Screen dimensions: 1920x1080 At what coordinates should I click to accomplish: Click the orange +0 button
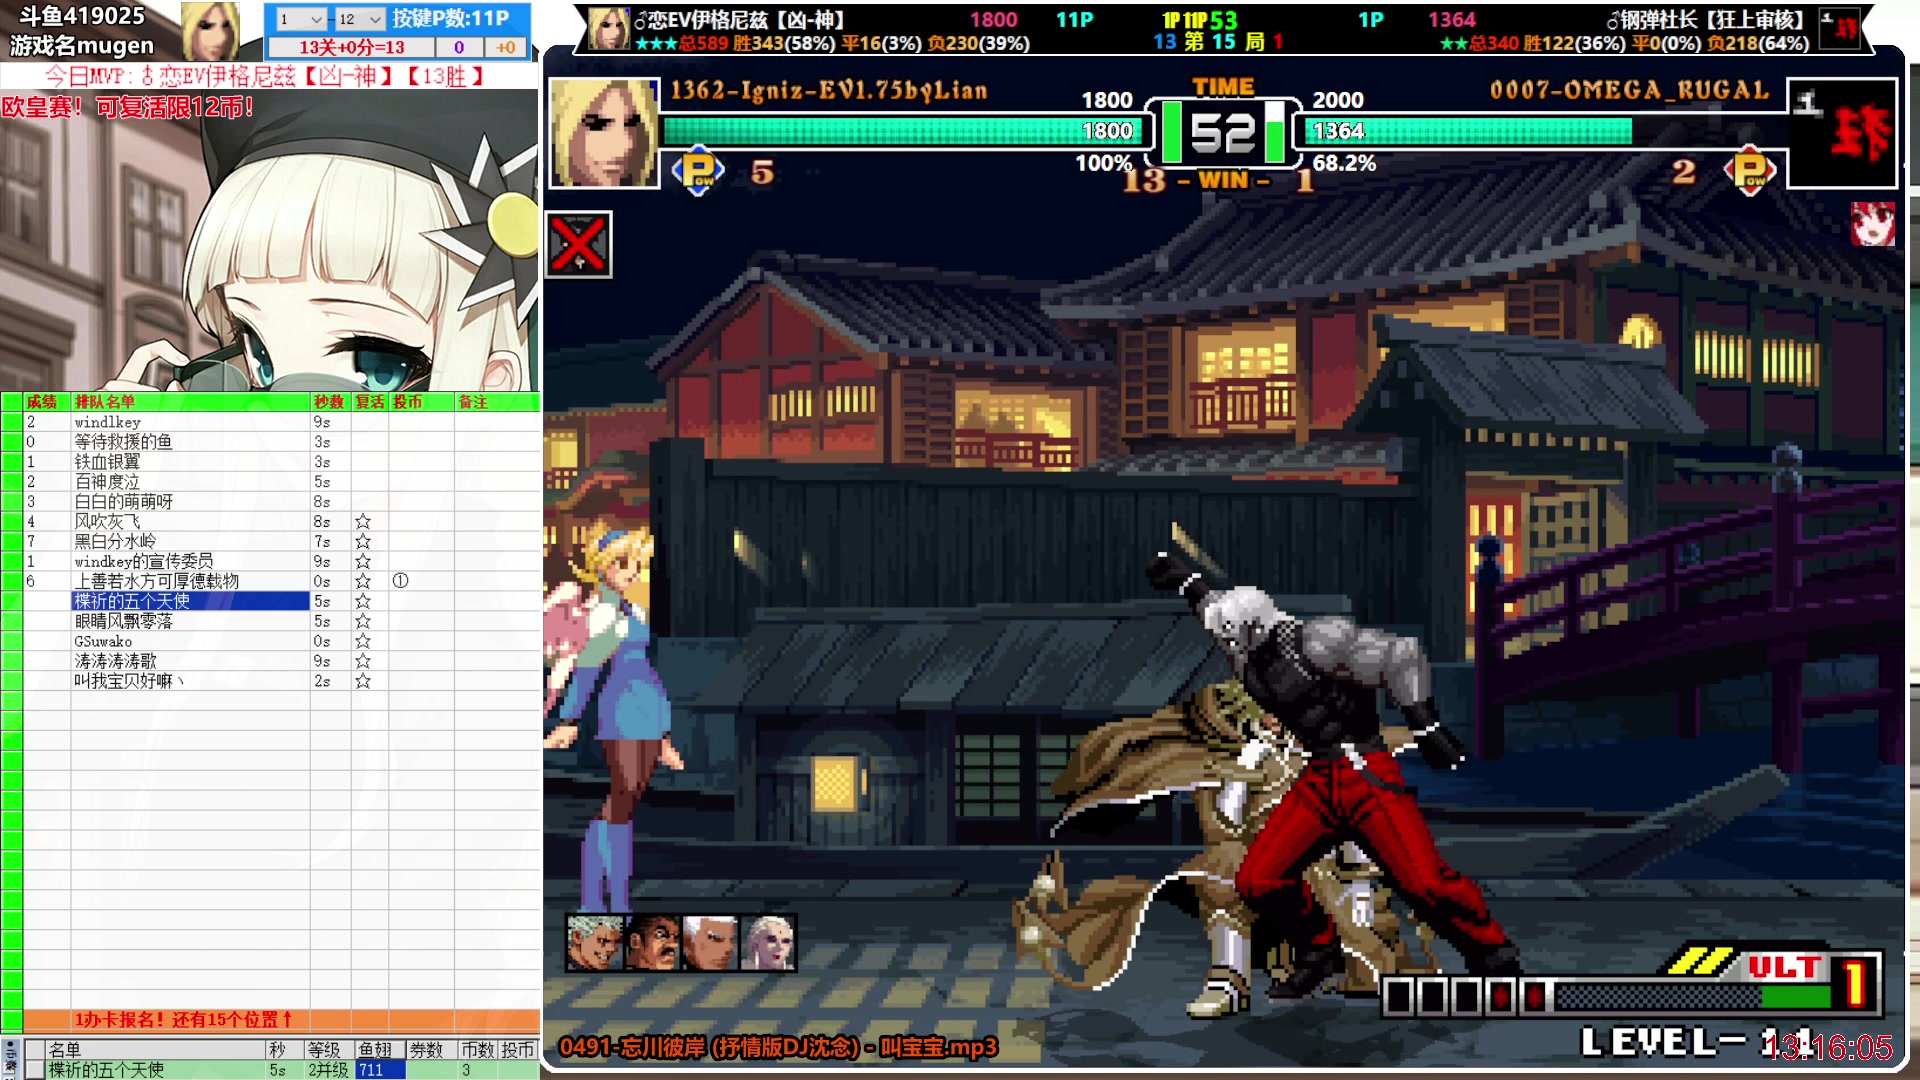506,47
